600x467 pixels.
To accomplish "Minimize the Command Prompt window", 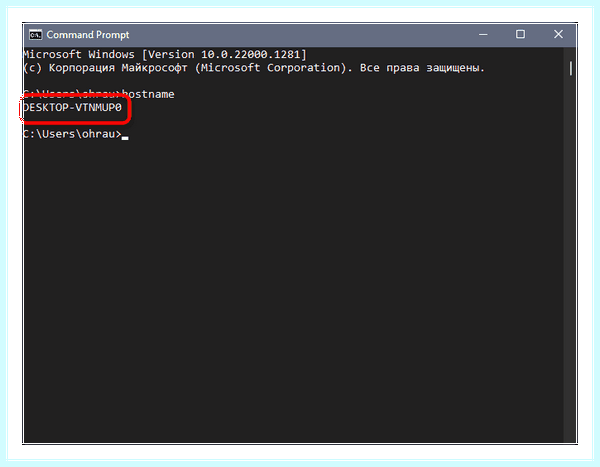I will click(483, 35).
